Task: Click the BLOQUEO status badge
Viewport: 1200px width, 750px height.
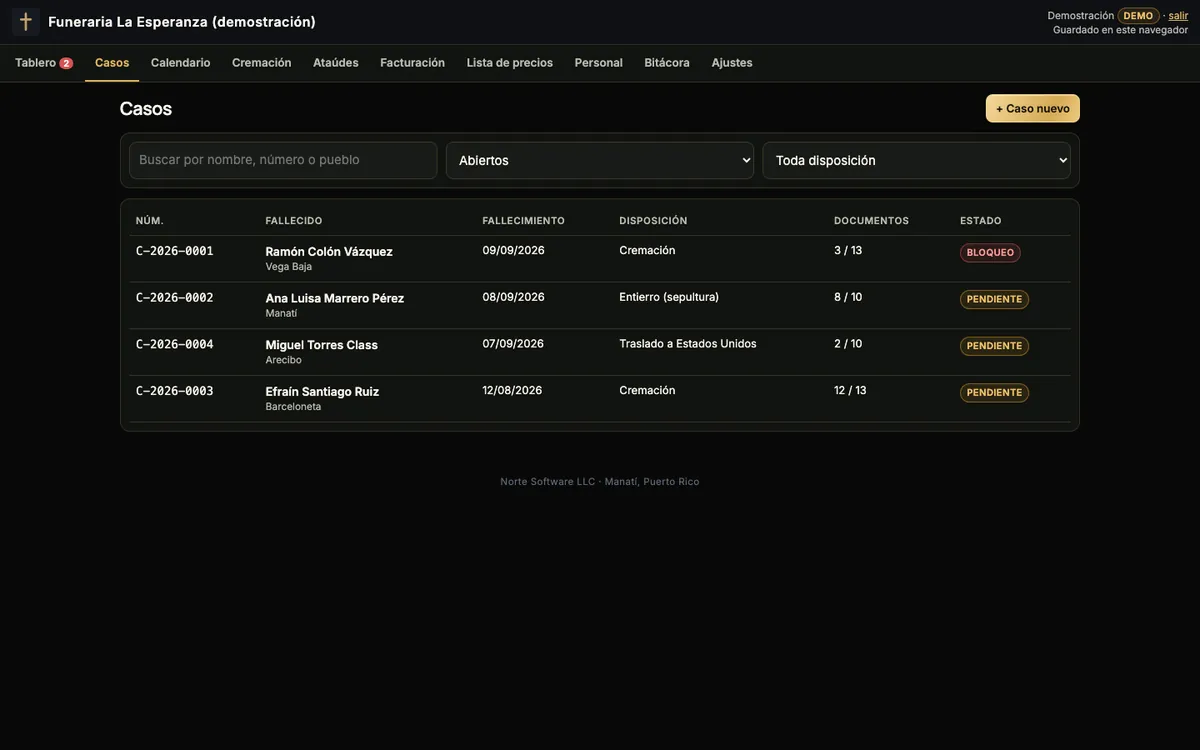Action: click(x=990, y=253)
